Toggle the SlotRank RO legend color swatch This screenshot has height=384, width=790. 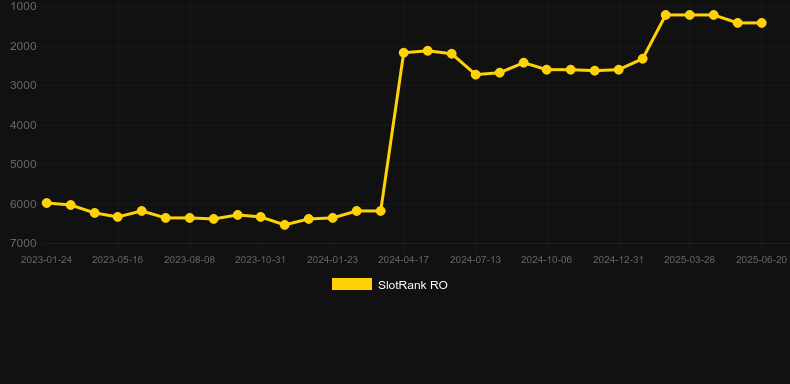pos(352,284)
